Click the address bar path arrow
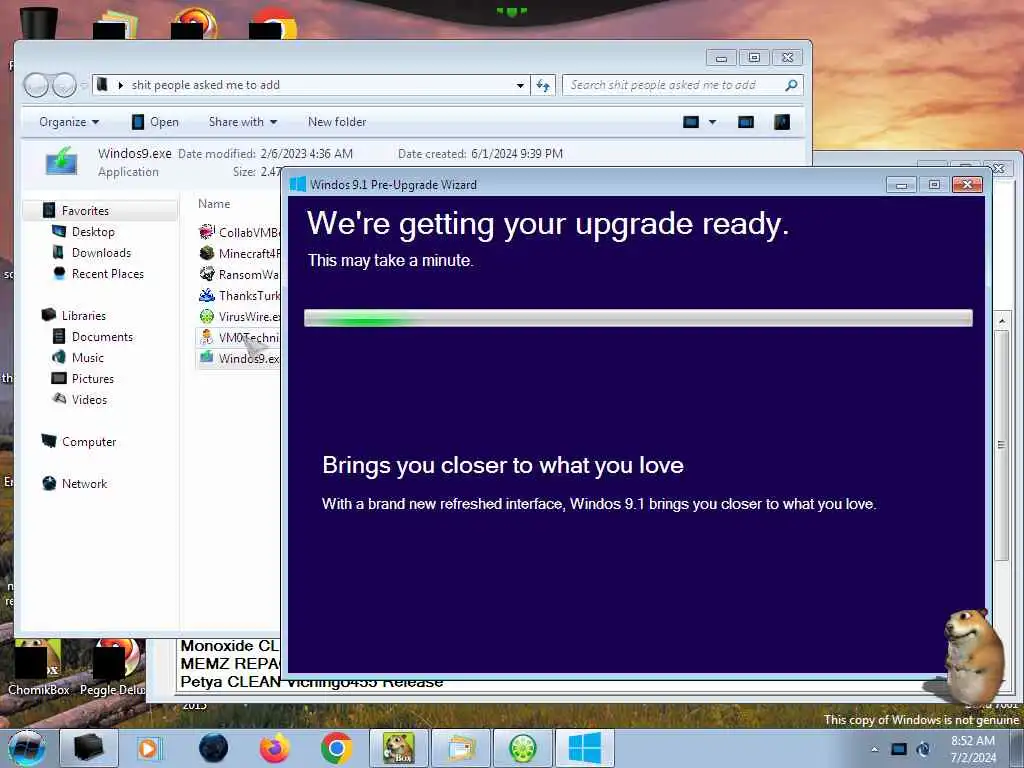This screenshot has height=768, width=1024. point(120,85)
